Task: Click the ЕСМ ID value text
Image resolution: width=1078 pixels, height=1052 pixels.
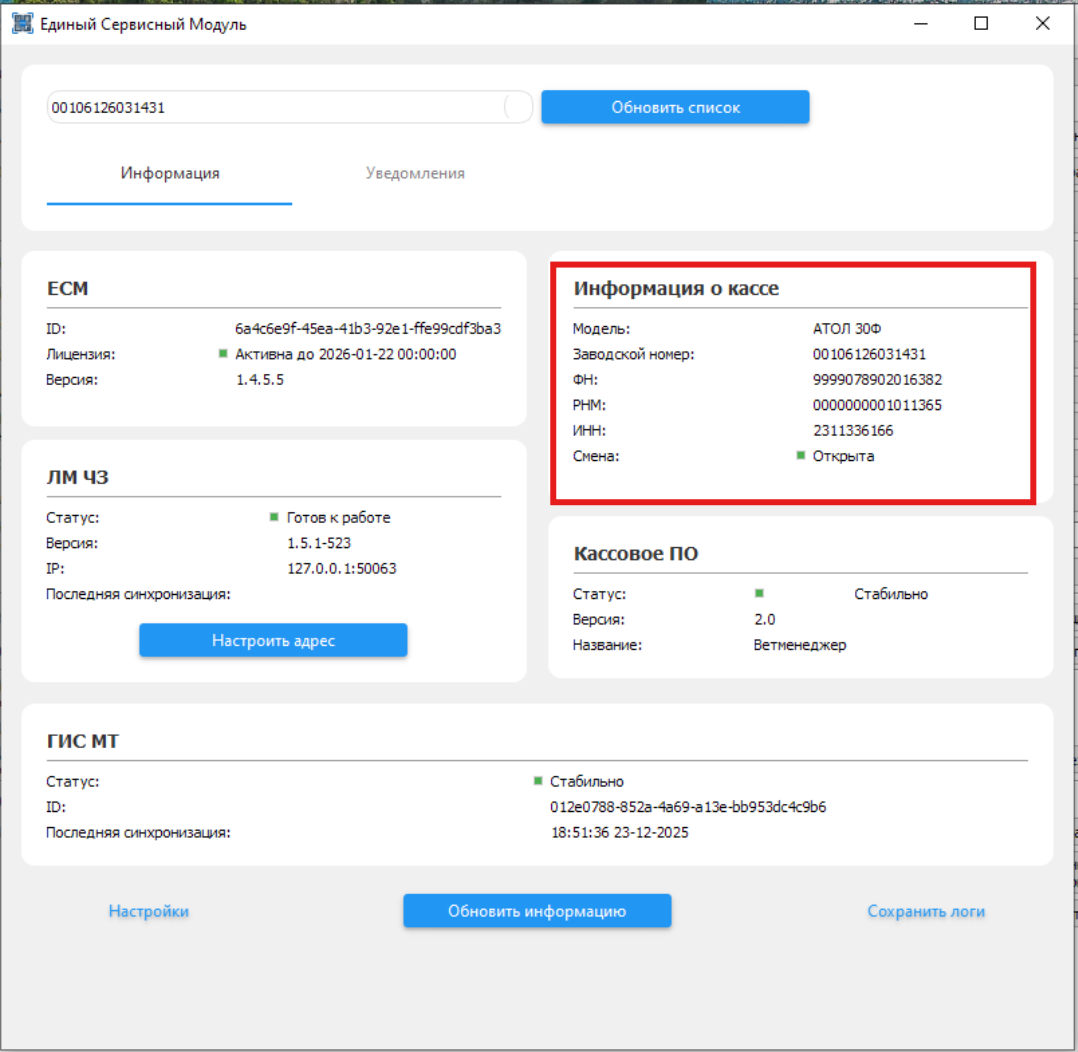Action: (368, 328)
